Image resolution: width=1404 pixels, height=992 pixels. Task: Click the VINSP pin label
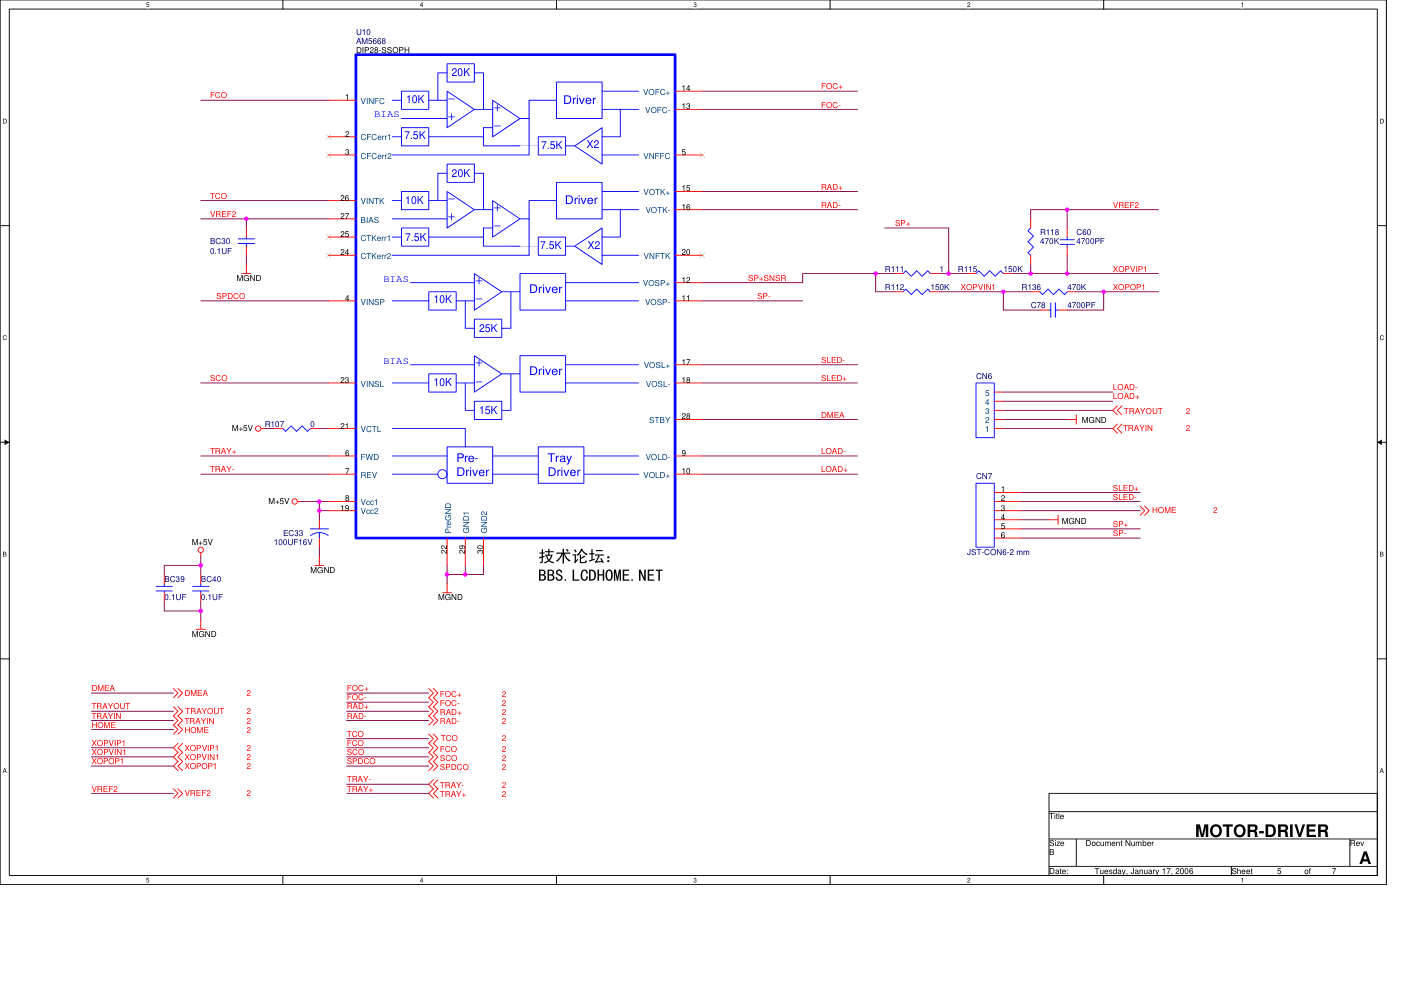click(x=373, y=302)
